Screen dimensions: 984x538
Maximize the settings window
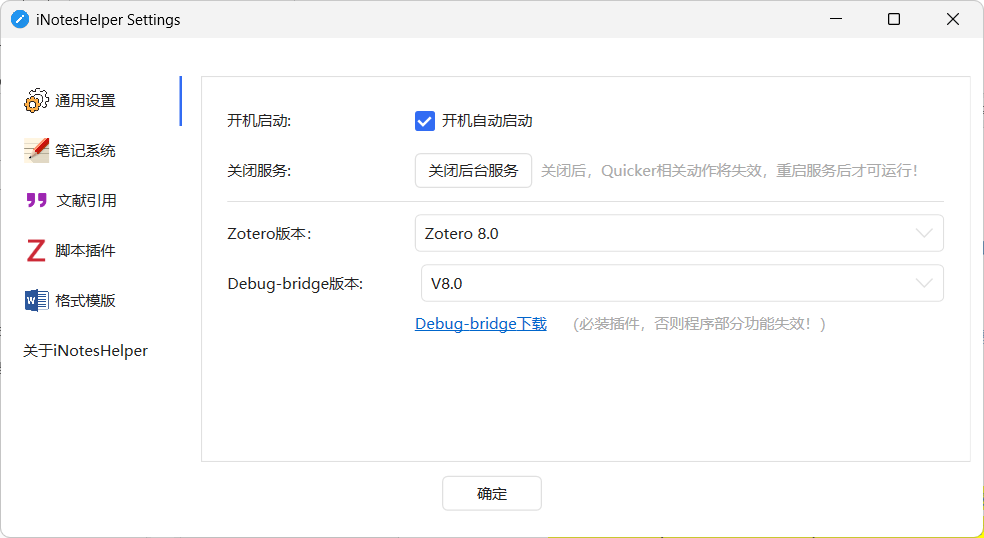point(894,19)
